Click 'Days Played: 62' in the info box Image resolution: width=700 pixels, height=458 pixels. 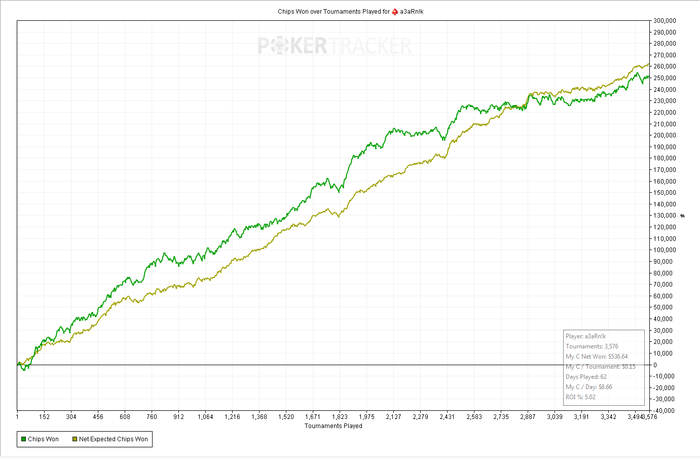pos(586,377)
